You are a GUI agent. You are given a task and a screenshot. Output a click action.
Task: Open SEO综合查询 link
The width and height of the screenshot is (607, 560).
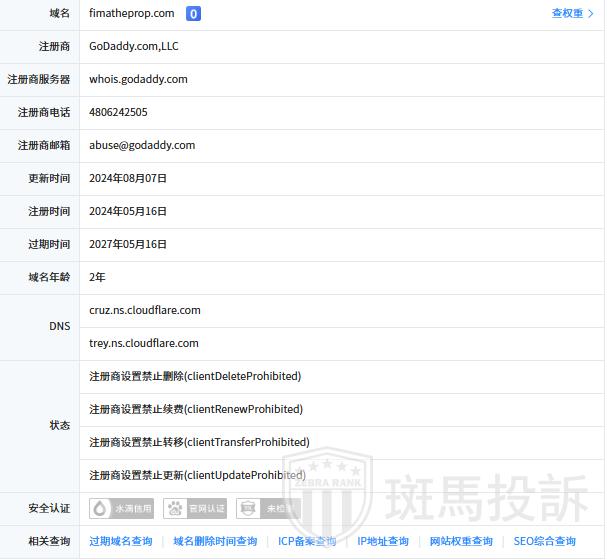545,541
